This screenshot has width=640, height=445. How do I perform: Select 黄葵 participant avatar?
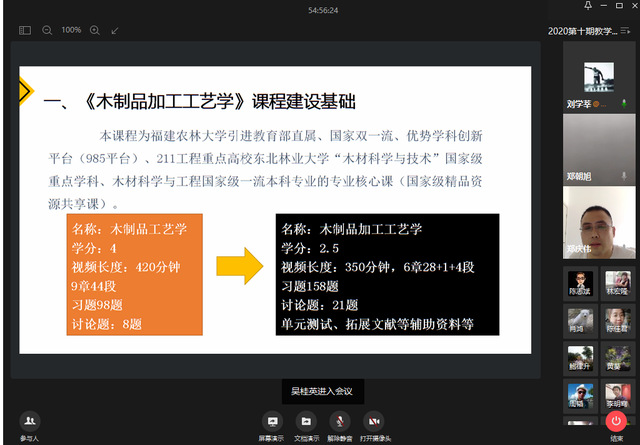pos(618,358)
